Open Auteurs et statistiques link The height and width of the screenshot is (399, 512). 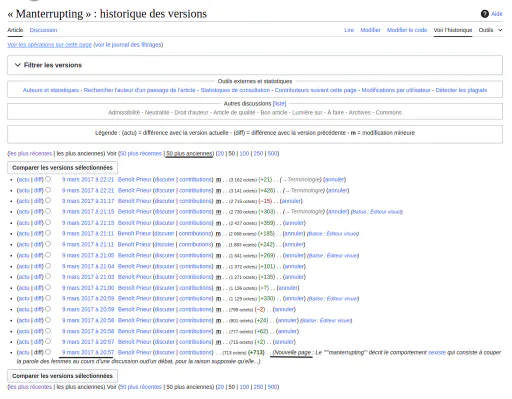tap(51, 90)
